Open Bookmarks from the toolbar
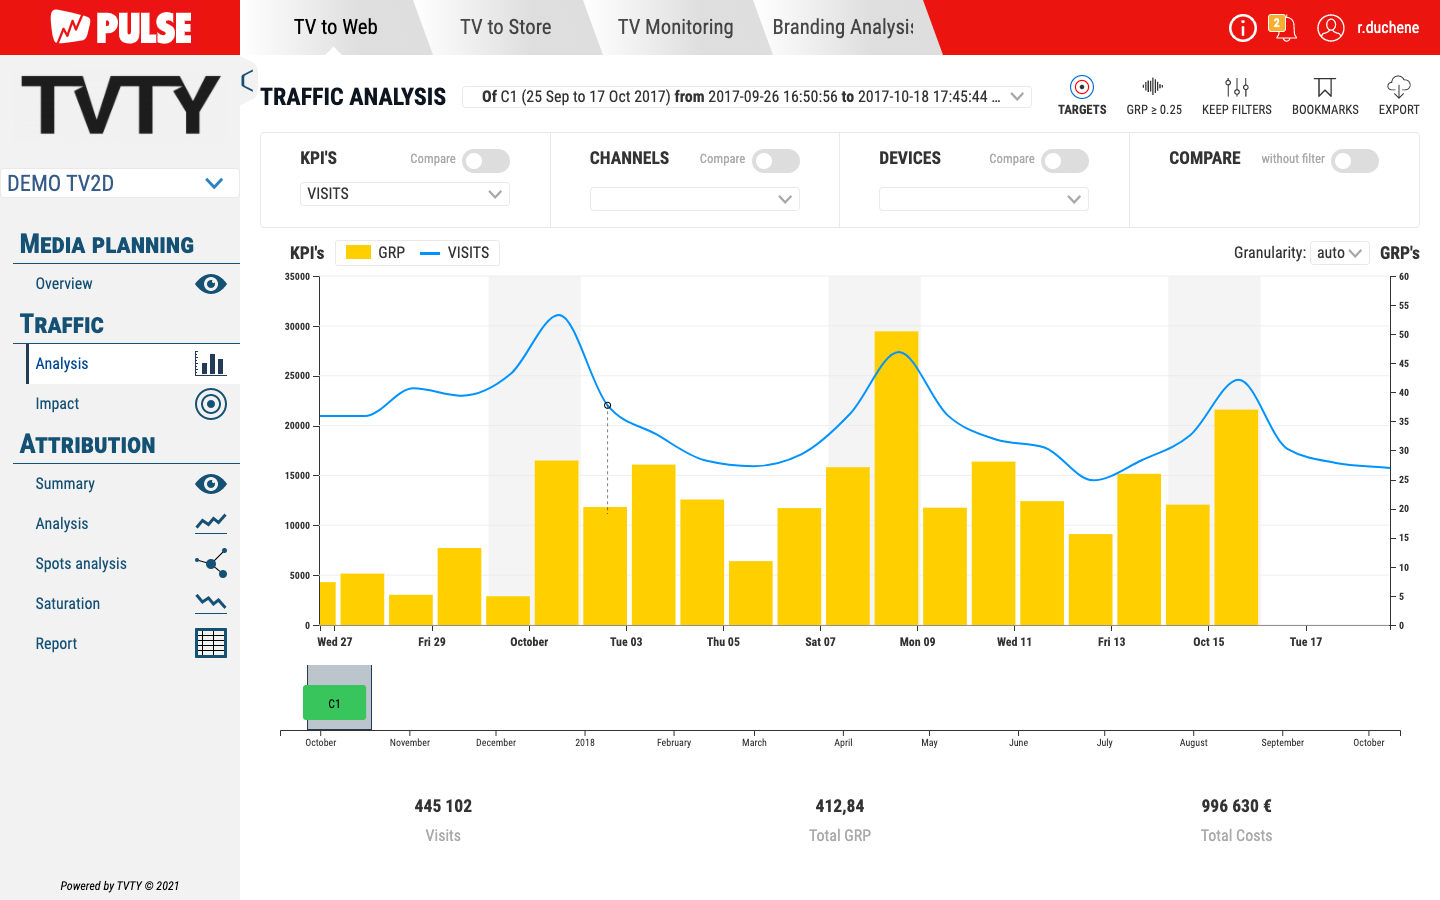Screen dimensions: 1440x900 click(x=1324, y=87)
